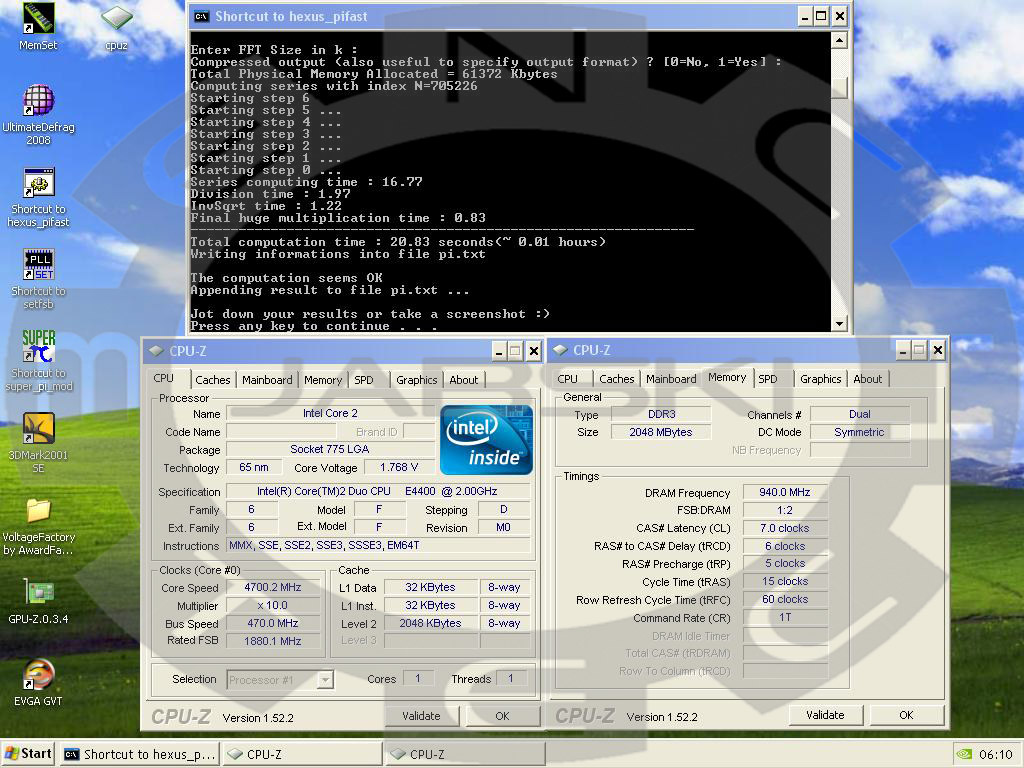The height and width of the screenshot is (768, 1024).
Task: Launch 3DMark2001 SE desktop icon
Action: click(x=38, y=443)
